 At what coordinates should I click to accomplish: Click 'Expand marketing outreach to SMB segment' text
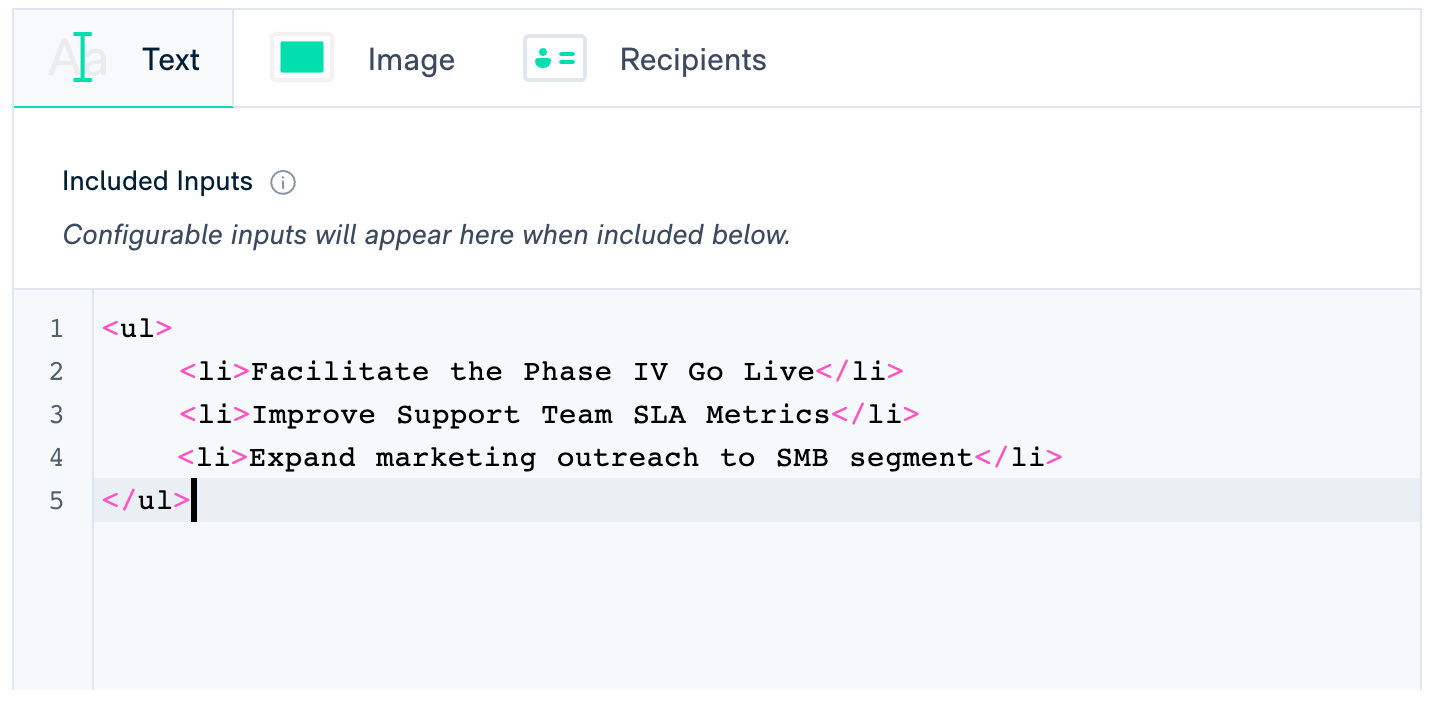[610, 458]
